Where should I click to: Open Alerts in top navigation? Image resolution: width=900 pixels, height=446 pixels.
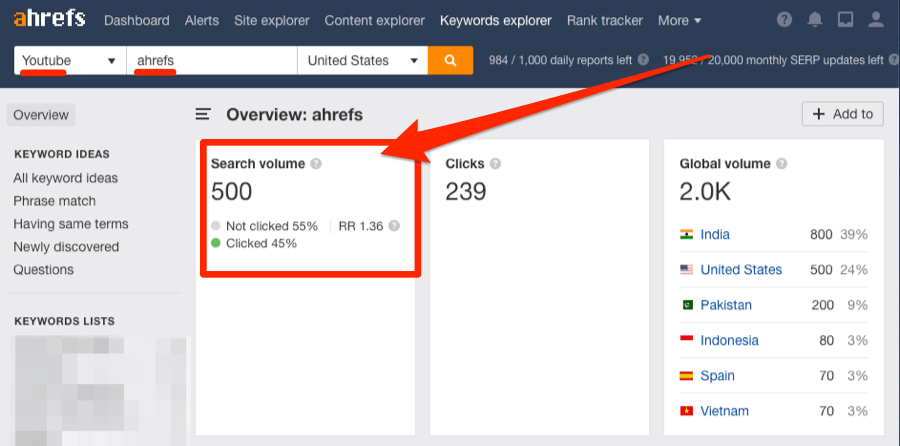click(201, 21)
